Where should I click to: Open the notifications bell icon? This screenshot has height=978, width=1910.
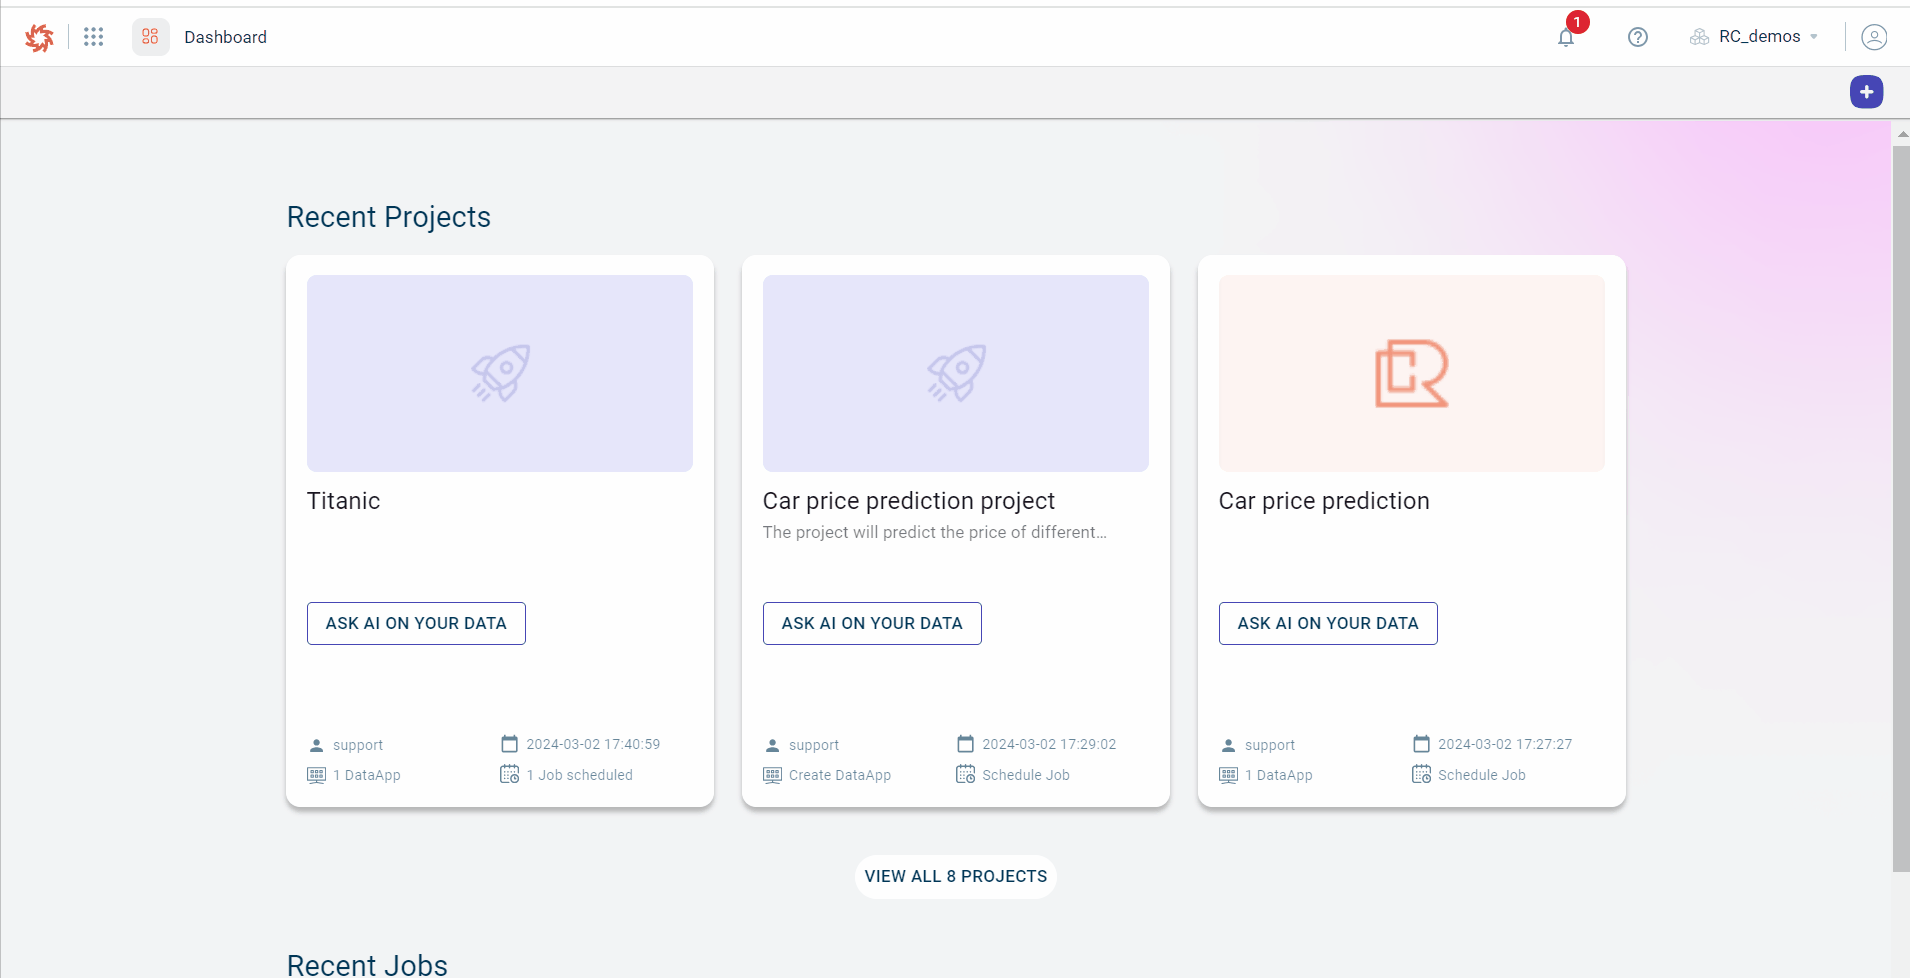click(x=1566, y=38)
